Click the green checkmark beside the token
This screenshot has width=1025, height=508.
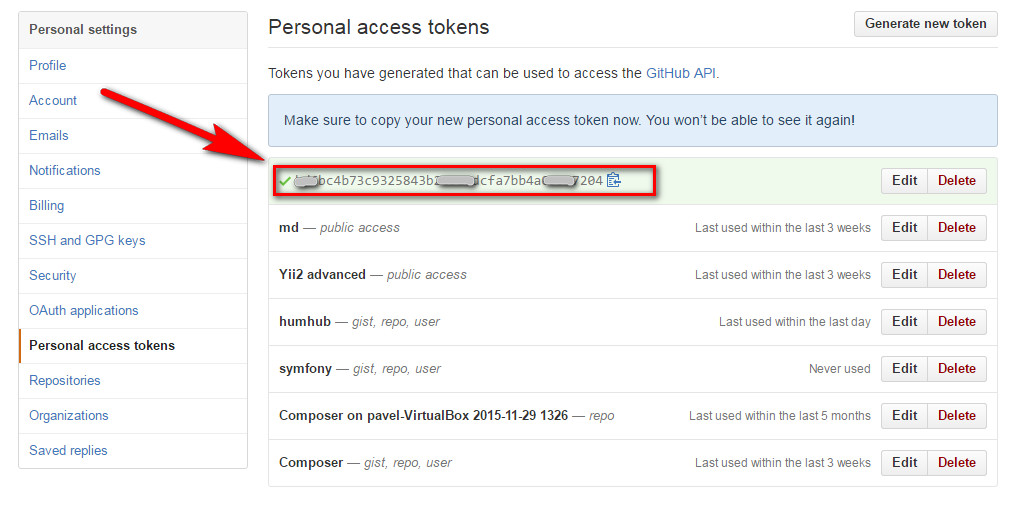coord(284,181)
